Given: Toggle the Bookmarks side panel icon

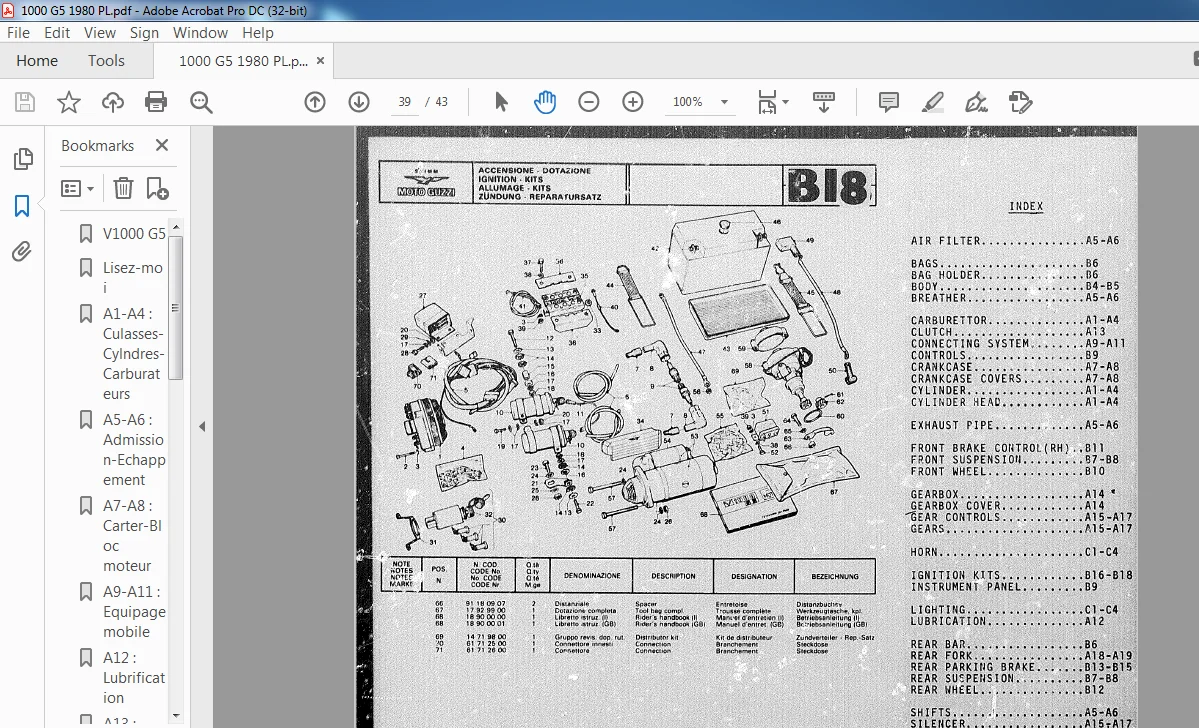Looking at the screenshot, I should click(22, 205).
